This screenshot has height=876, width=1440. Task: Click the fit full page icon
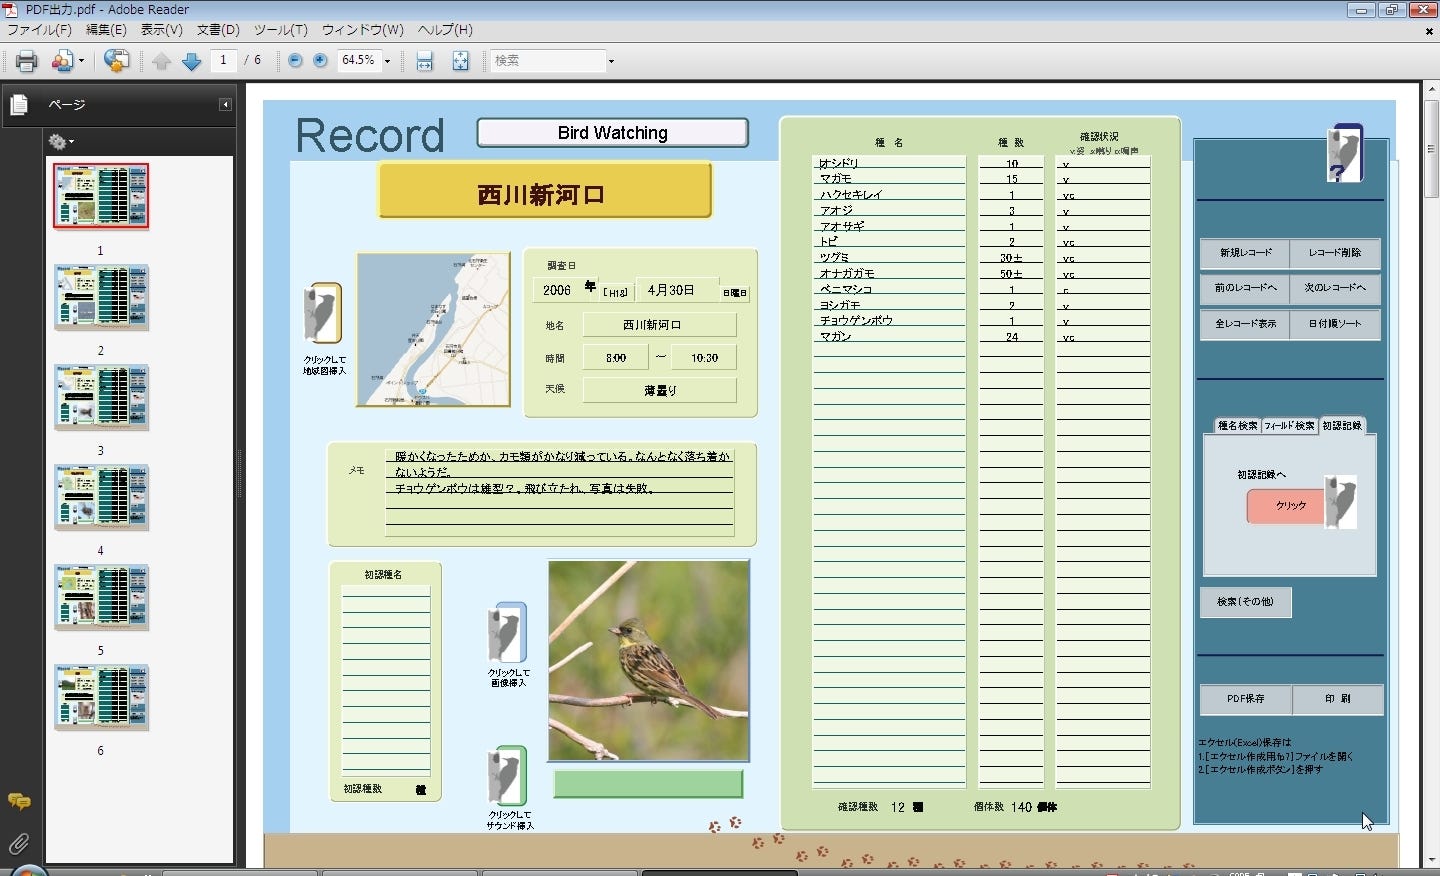460,61
